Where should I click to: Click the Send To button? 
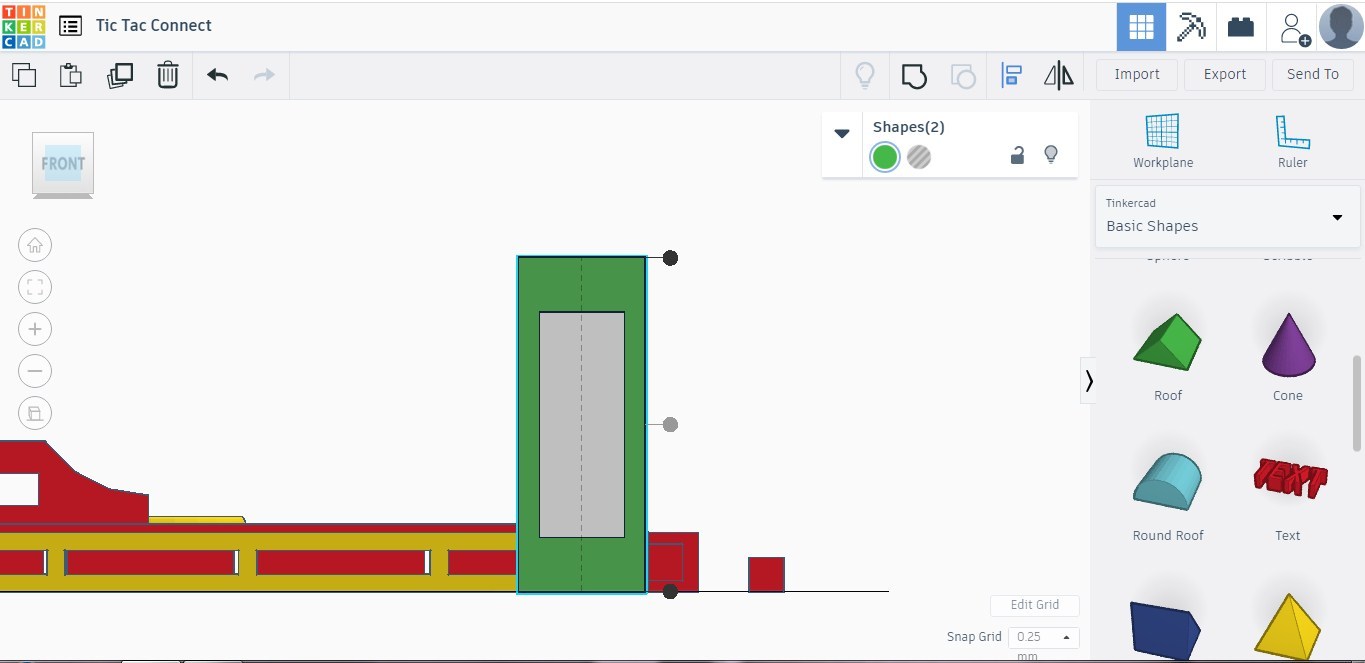pyautogui.click(x=1313, y=74)
